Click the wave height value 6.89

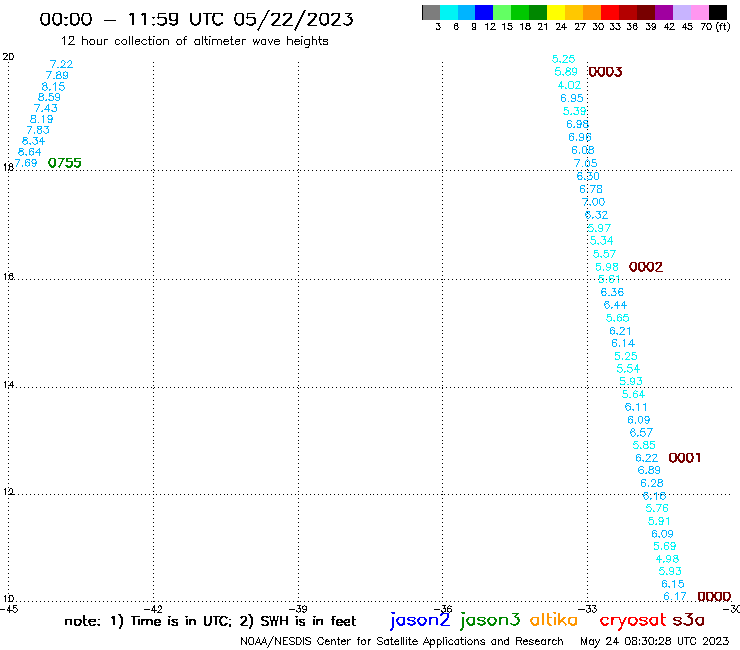coord(649,470)
